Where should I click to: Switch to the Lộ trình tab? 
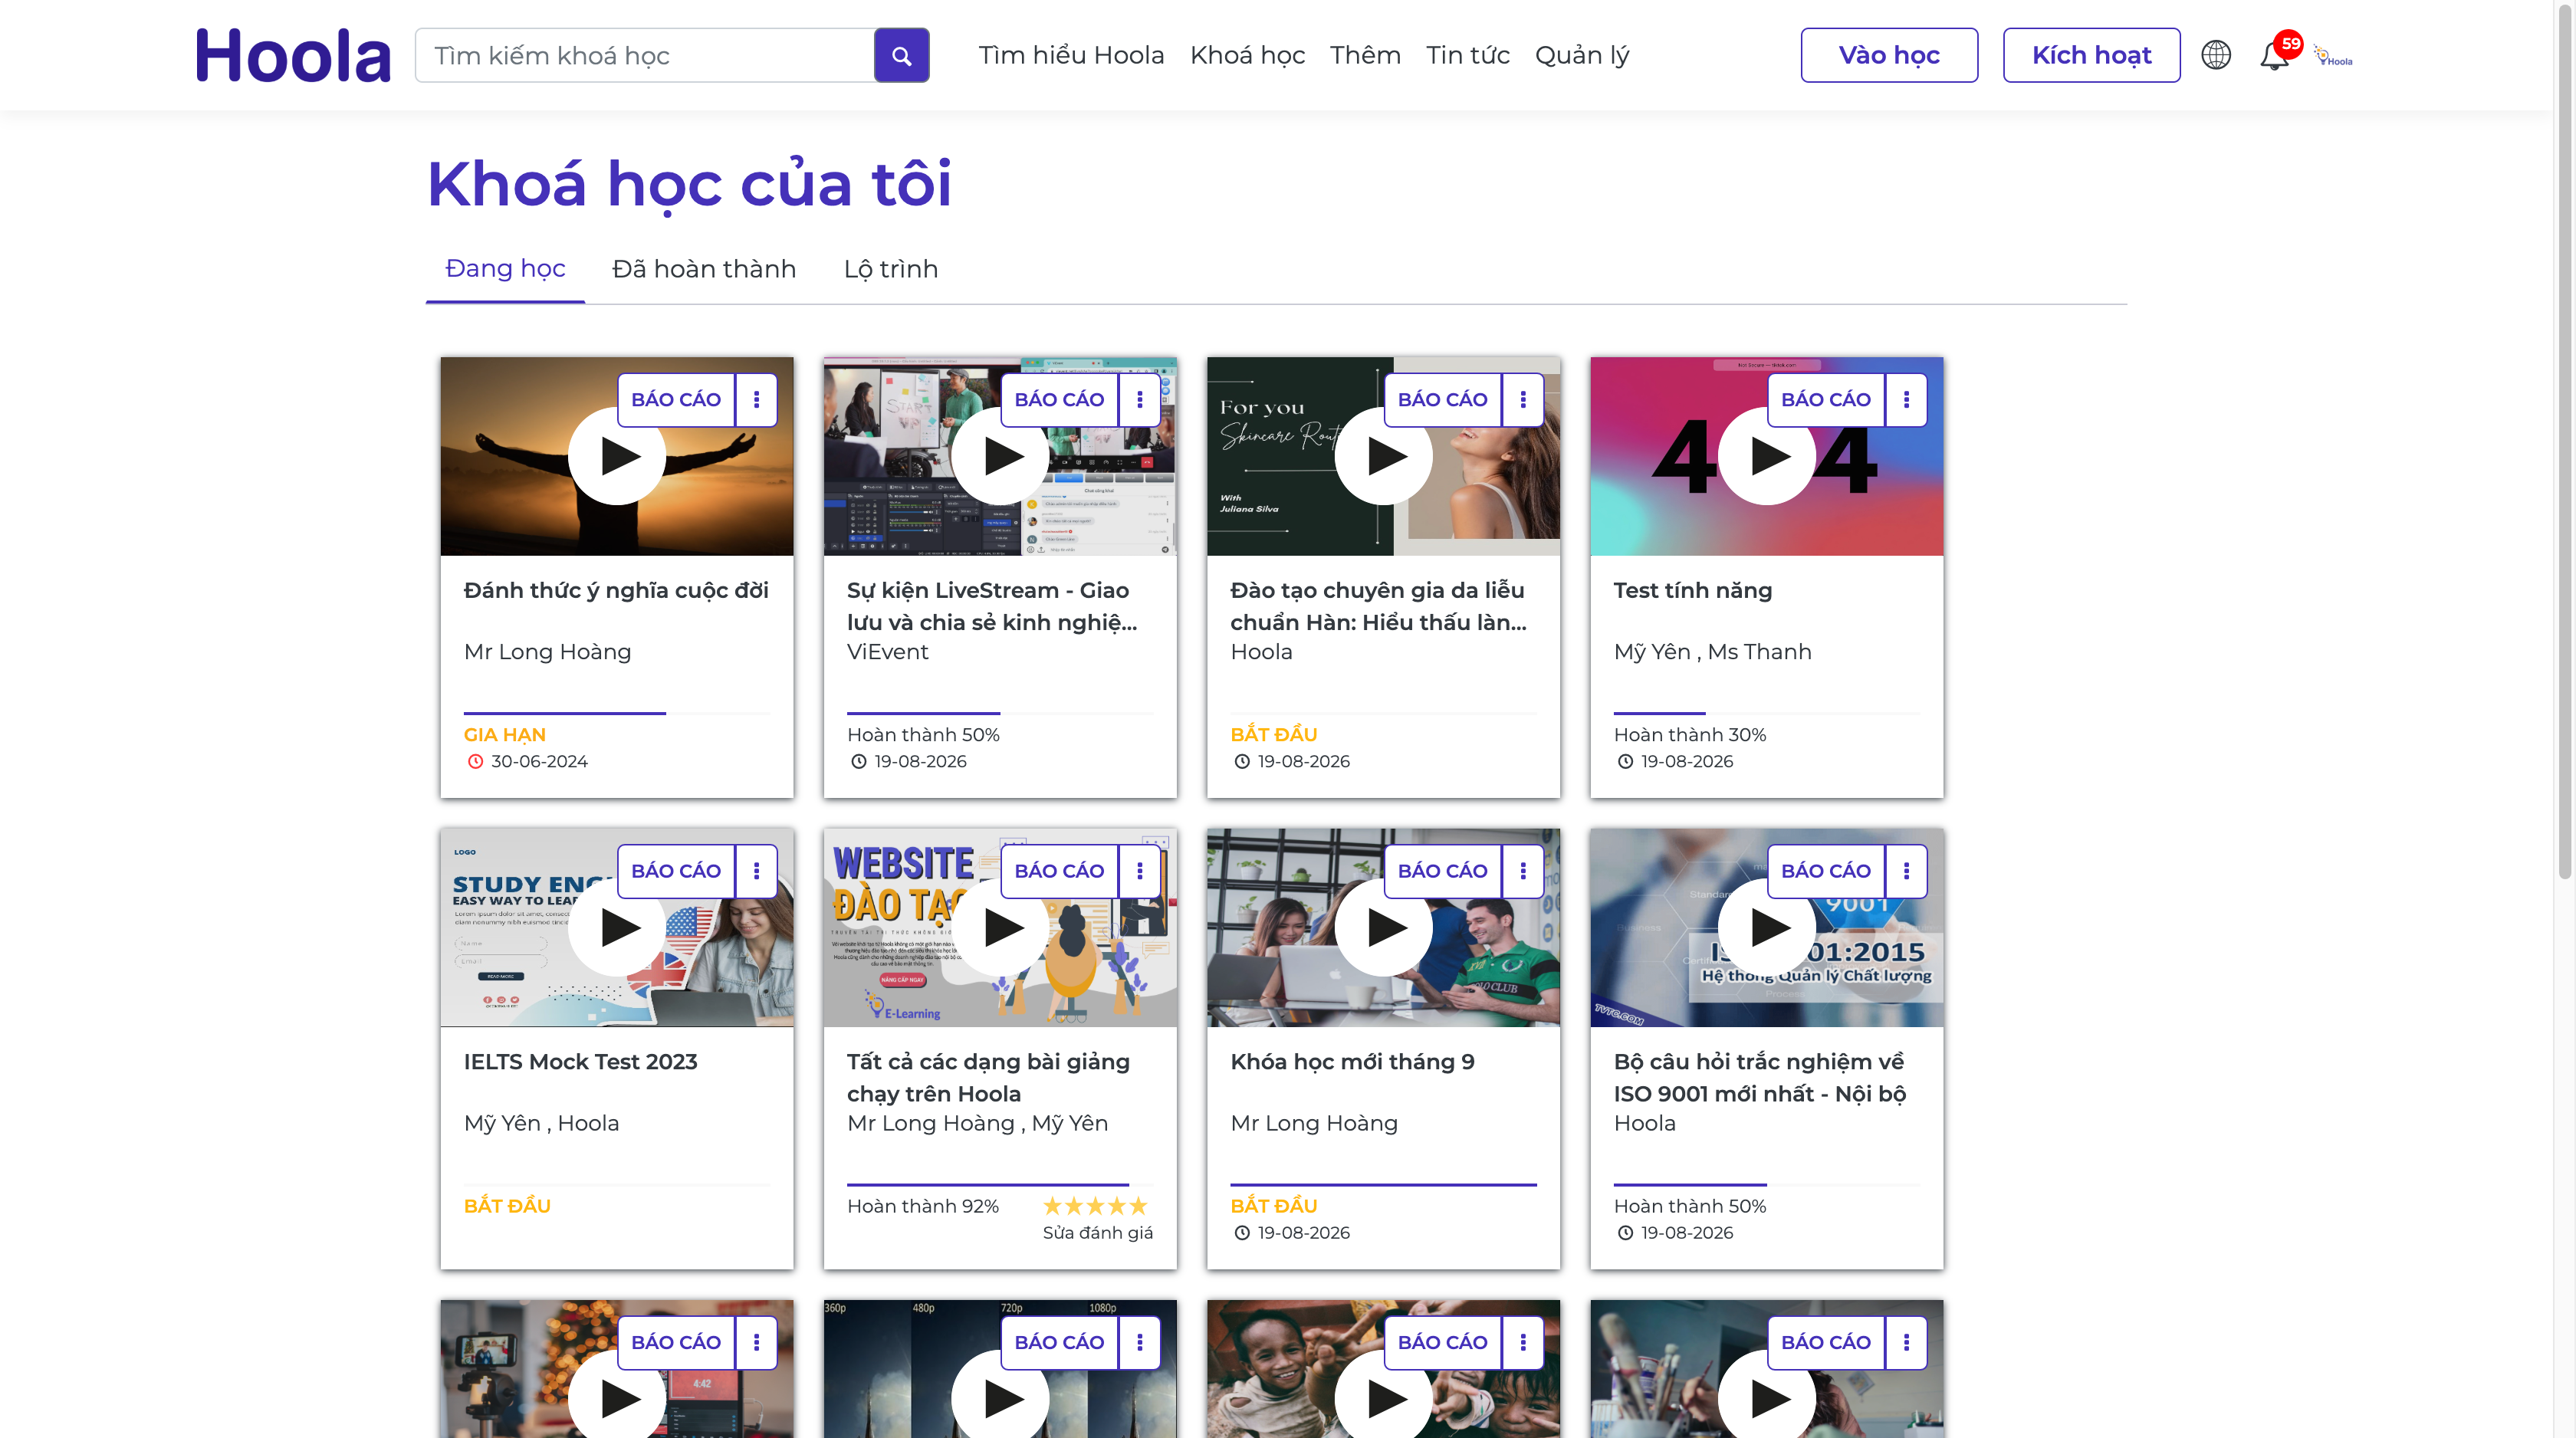(x=890, y=269)
